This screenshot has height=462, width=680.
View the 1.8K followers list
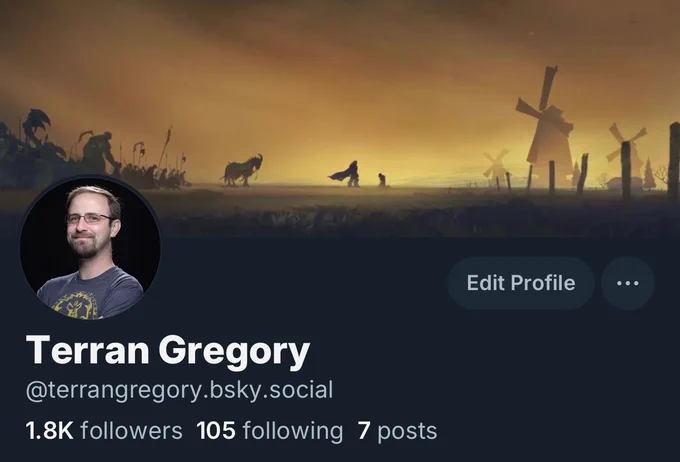(104, 431)
